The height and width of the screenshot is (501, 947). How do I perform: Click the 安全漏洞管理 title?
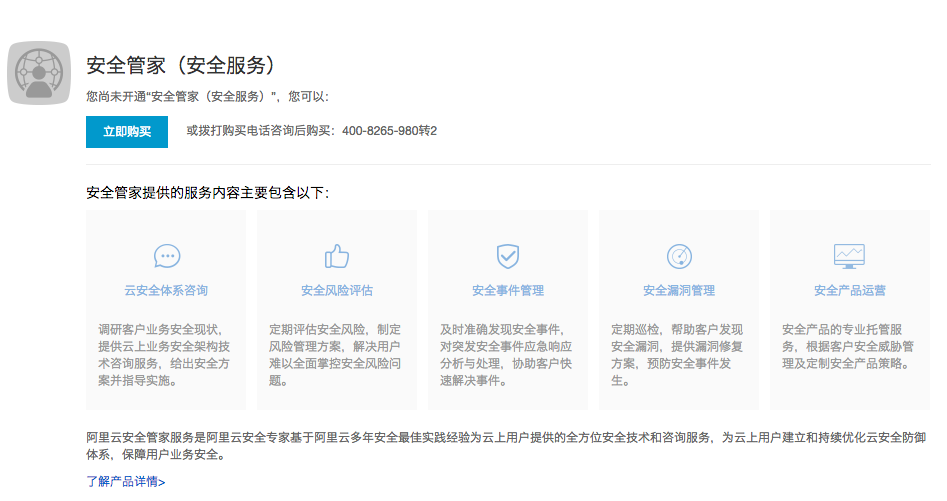(x=679, y=290)
